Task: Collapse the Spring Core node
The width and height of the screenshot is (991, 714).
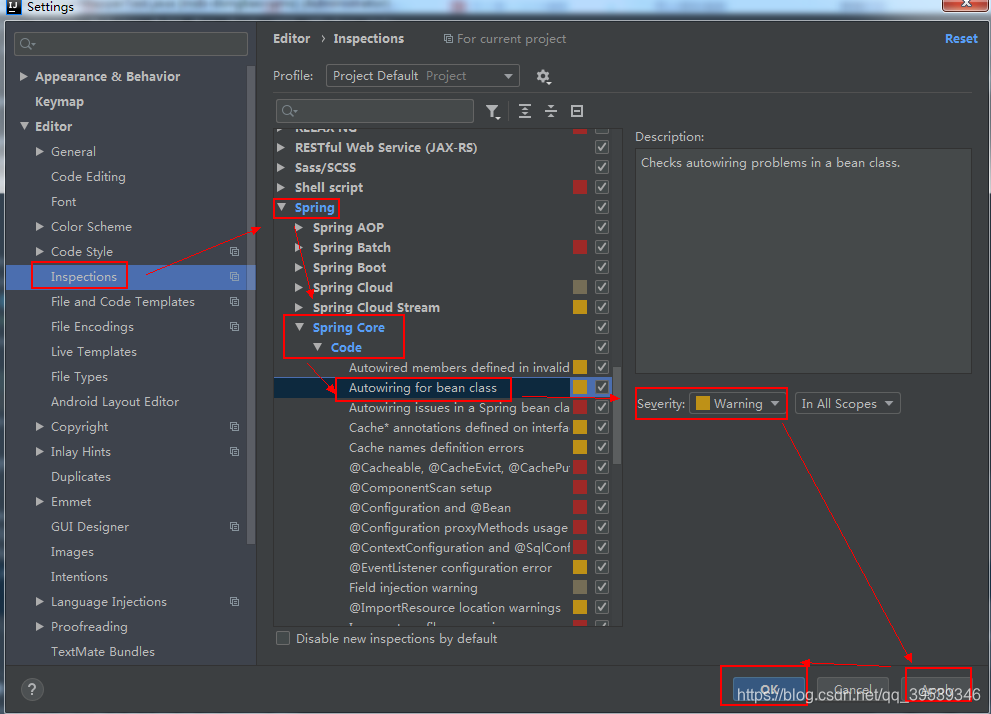Action: 300,327
